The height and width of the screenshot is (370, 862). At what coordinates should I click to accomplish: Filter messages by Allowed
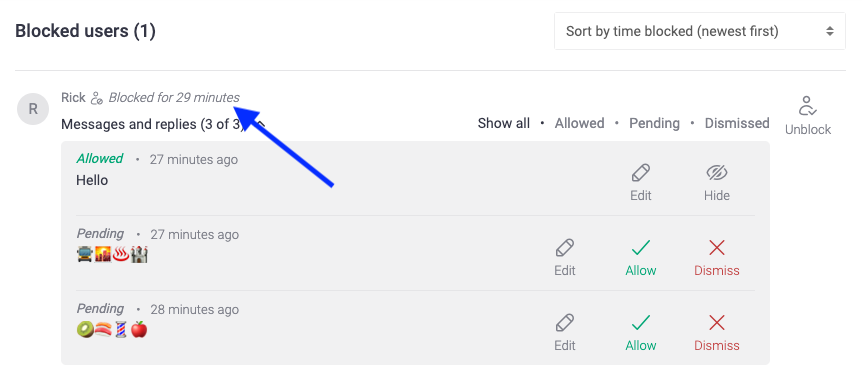pos(579,123)
